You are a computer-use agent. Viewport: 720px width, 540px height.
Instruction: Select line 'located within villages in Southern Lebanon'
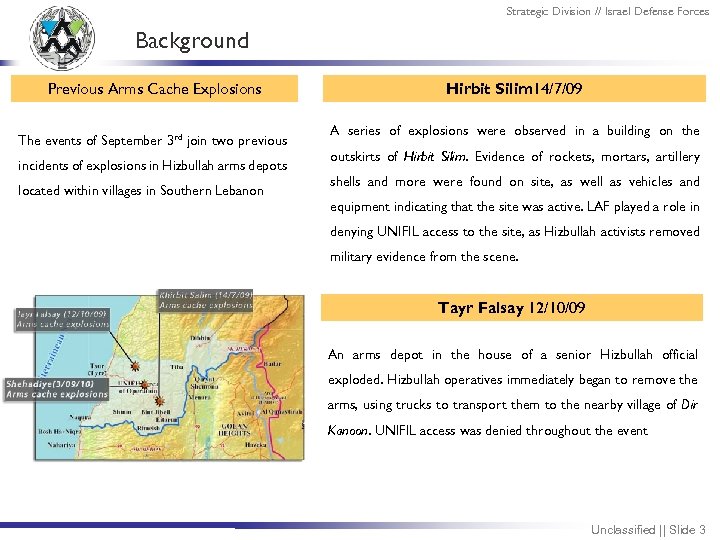141,190
